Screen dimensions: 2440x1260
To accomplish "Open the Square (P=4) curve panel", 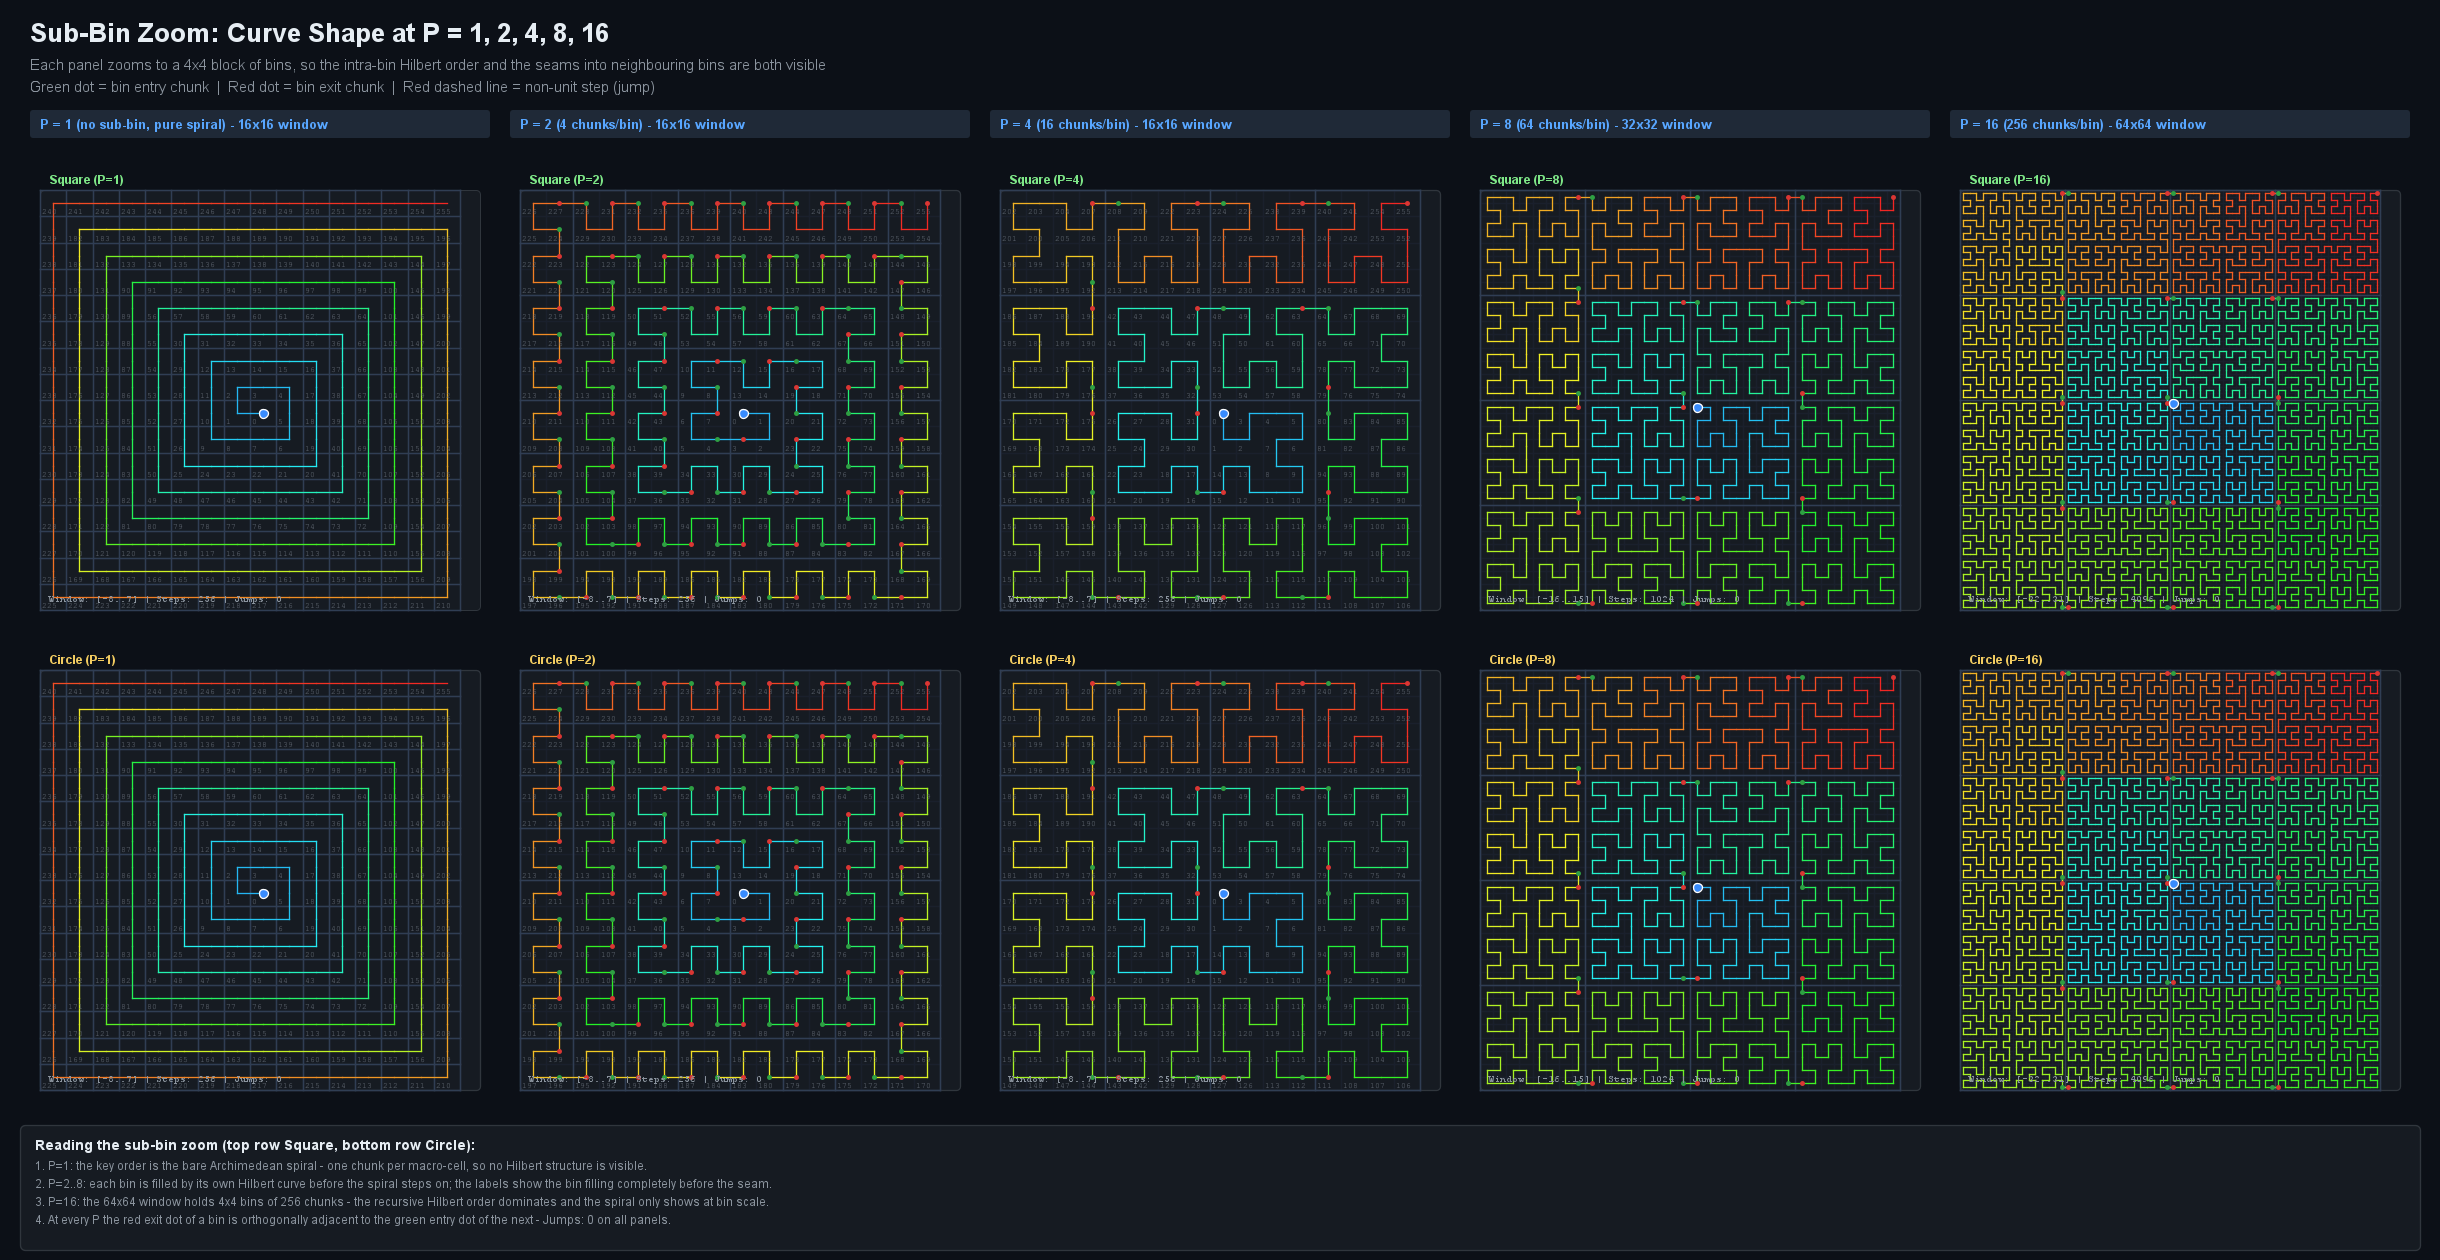I will (x=1220, y=400).
